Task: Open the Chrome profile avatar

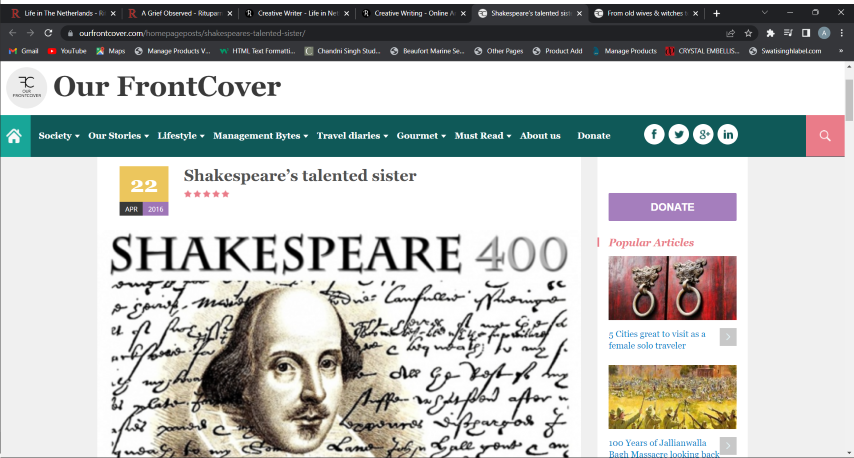Action: coord(824,33)
